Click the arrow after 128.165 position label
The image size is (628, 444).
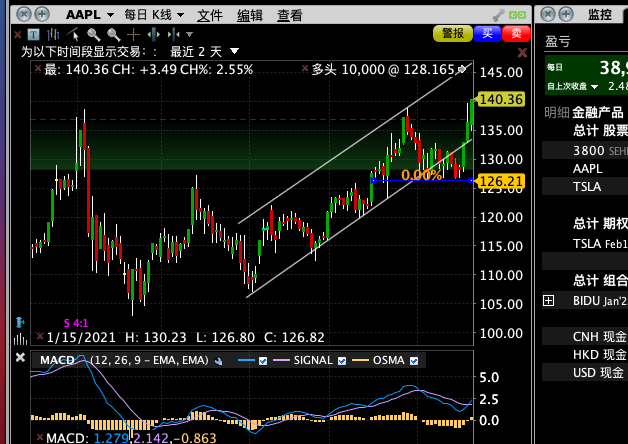tap(462, 69)
